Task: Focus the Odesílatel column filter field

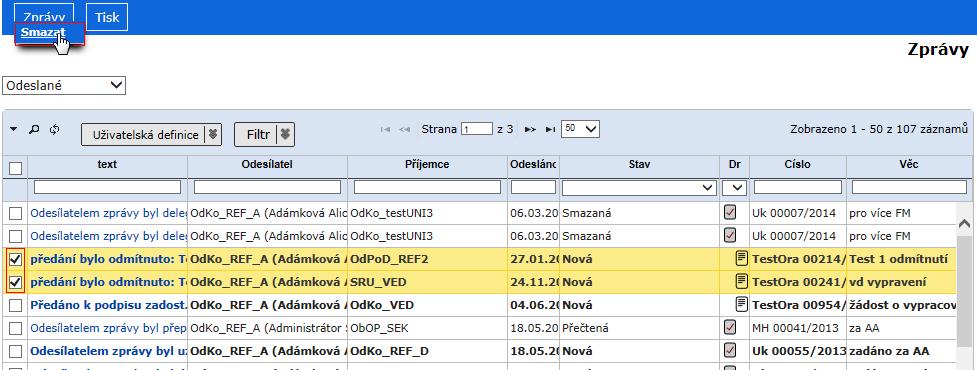Action: point(267,187)
